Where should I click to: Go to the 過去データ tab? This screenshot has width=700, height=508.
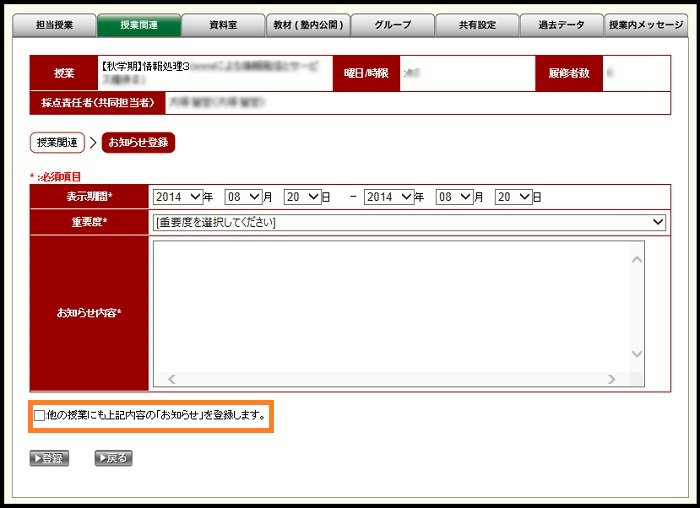pyautogui.click(x=561, y=25)
